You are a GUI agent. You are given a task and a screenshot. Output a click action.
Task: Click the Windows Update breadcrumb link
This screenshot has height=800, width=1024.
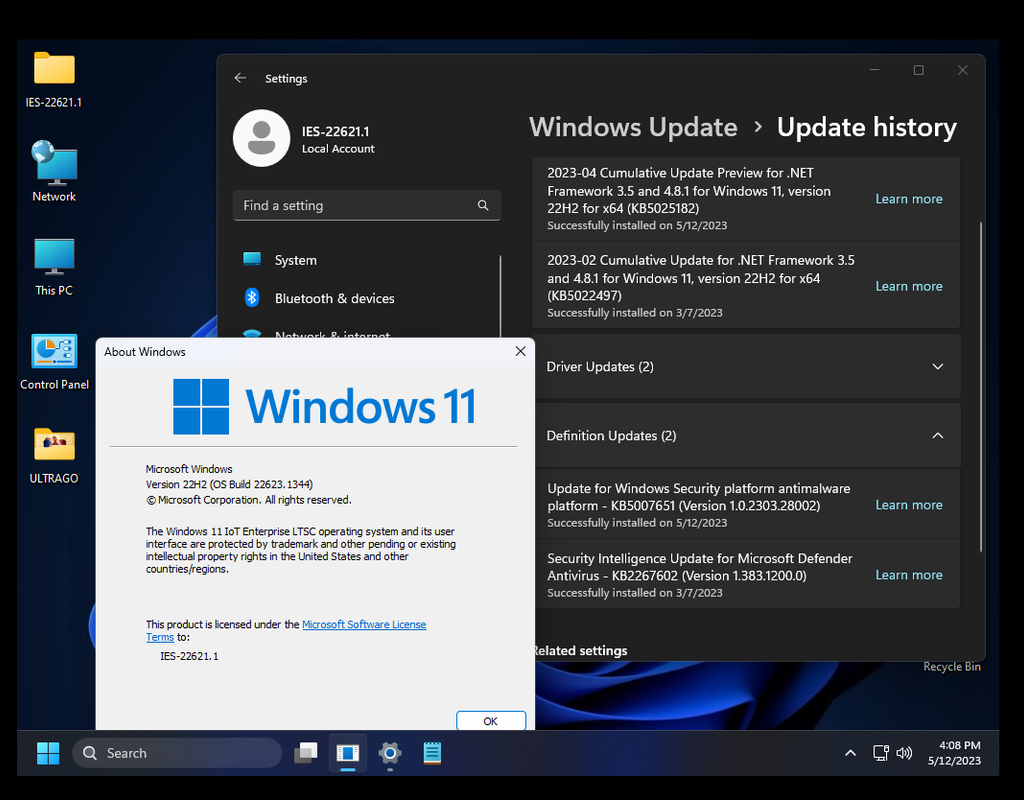point(633,127)
